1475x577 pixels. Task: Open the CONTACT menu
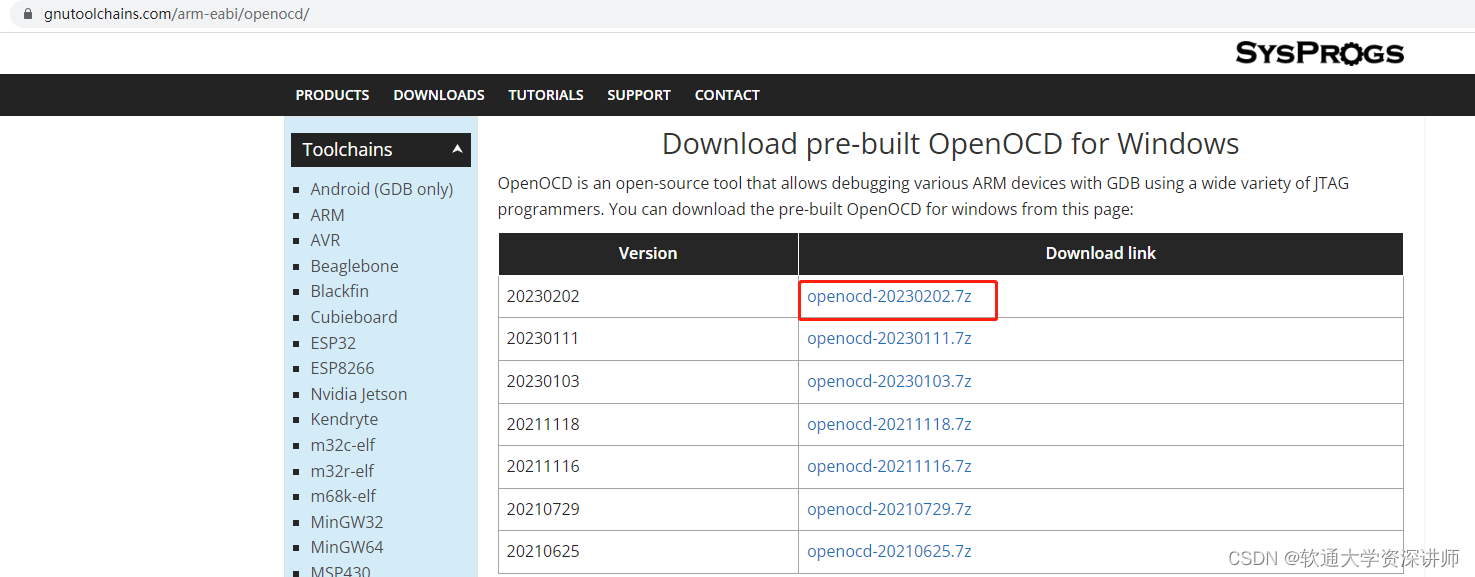coord(727,95)
